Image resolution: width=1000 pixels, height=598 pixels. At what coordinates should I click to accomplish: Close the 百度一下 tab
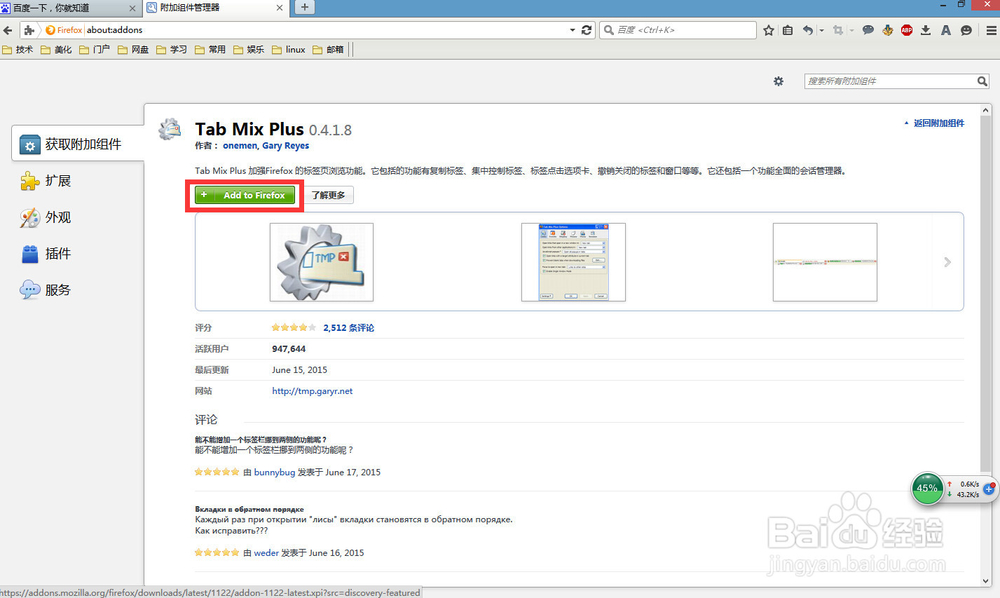coord(133,8)
